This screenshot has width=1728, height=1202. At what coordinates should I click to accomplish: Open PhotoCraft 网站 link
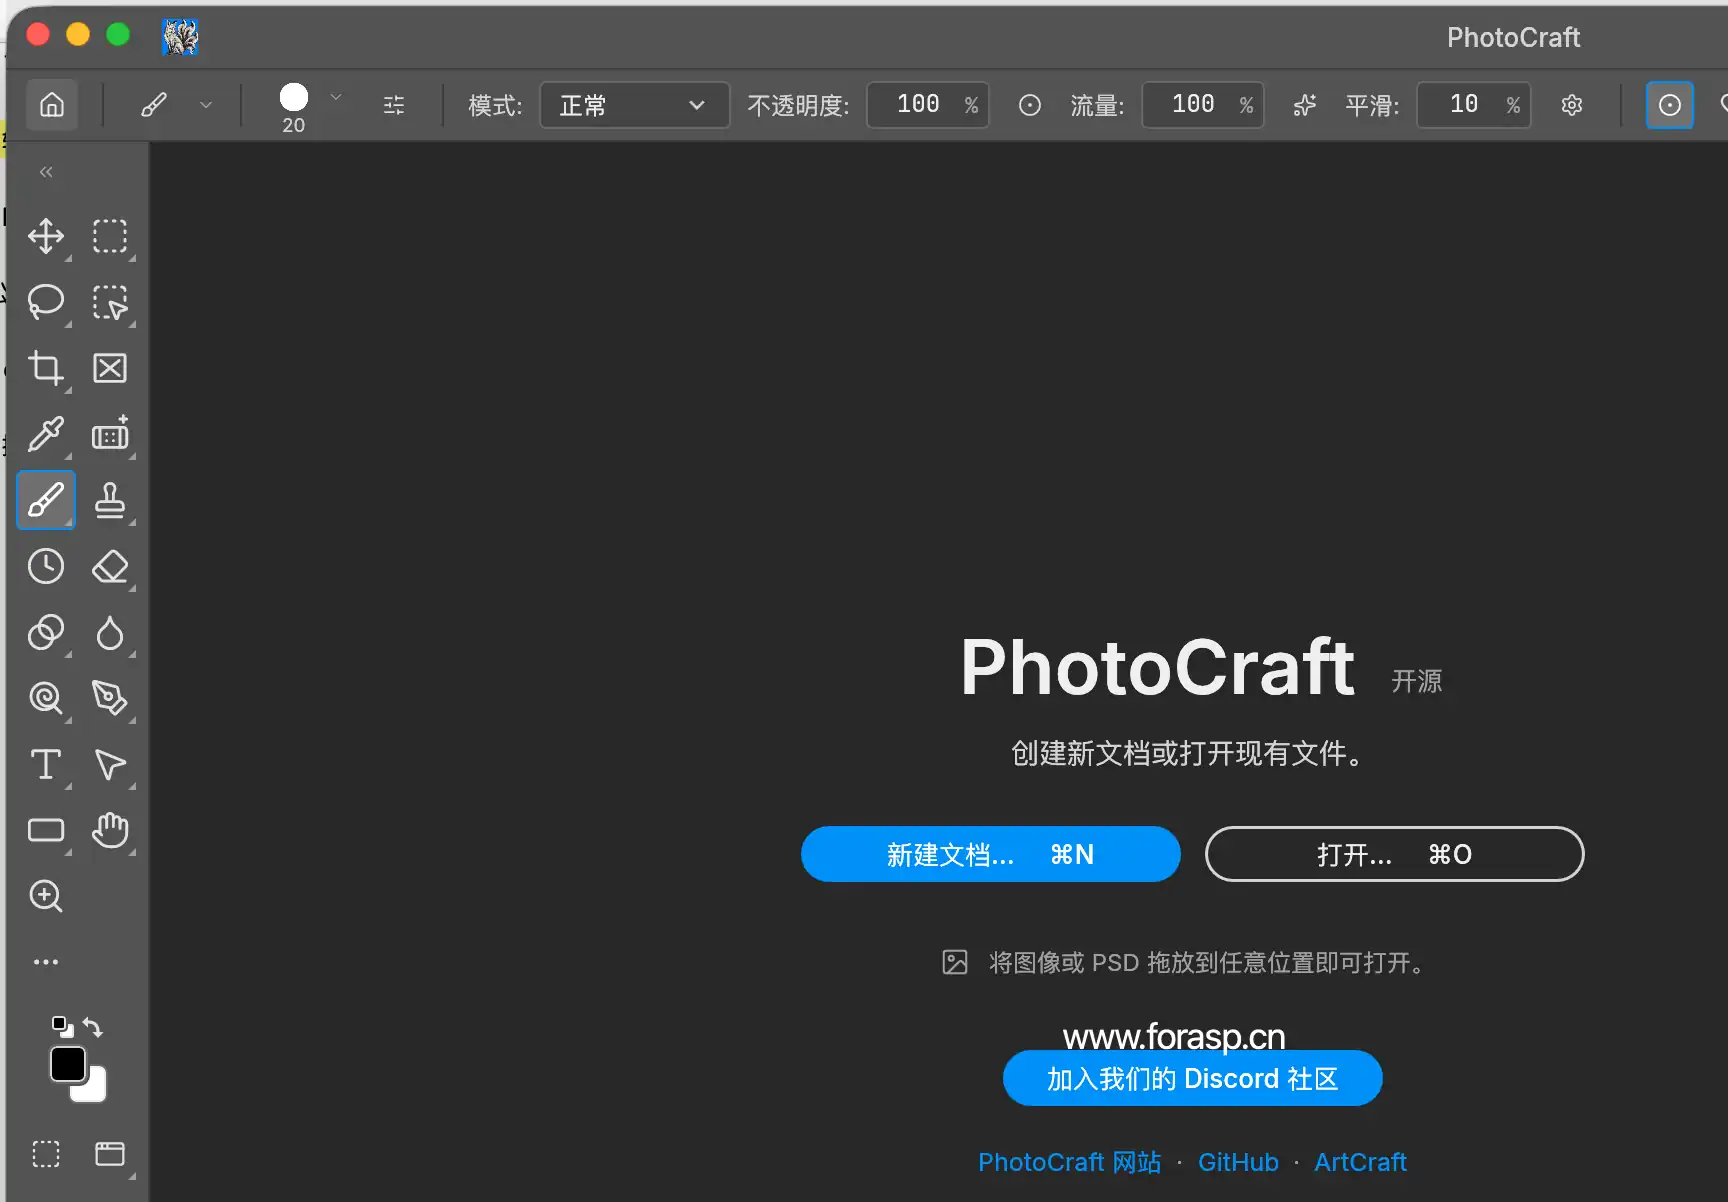pos(1069,1162)
